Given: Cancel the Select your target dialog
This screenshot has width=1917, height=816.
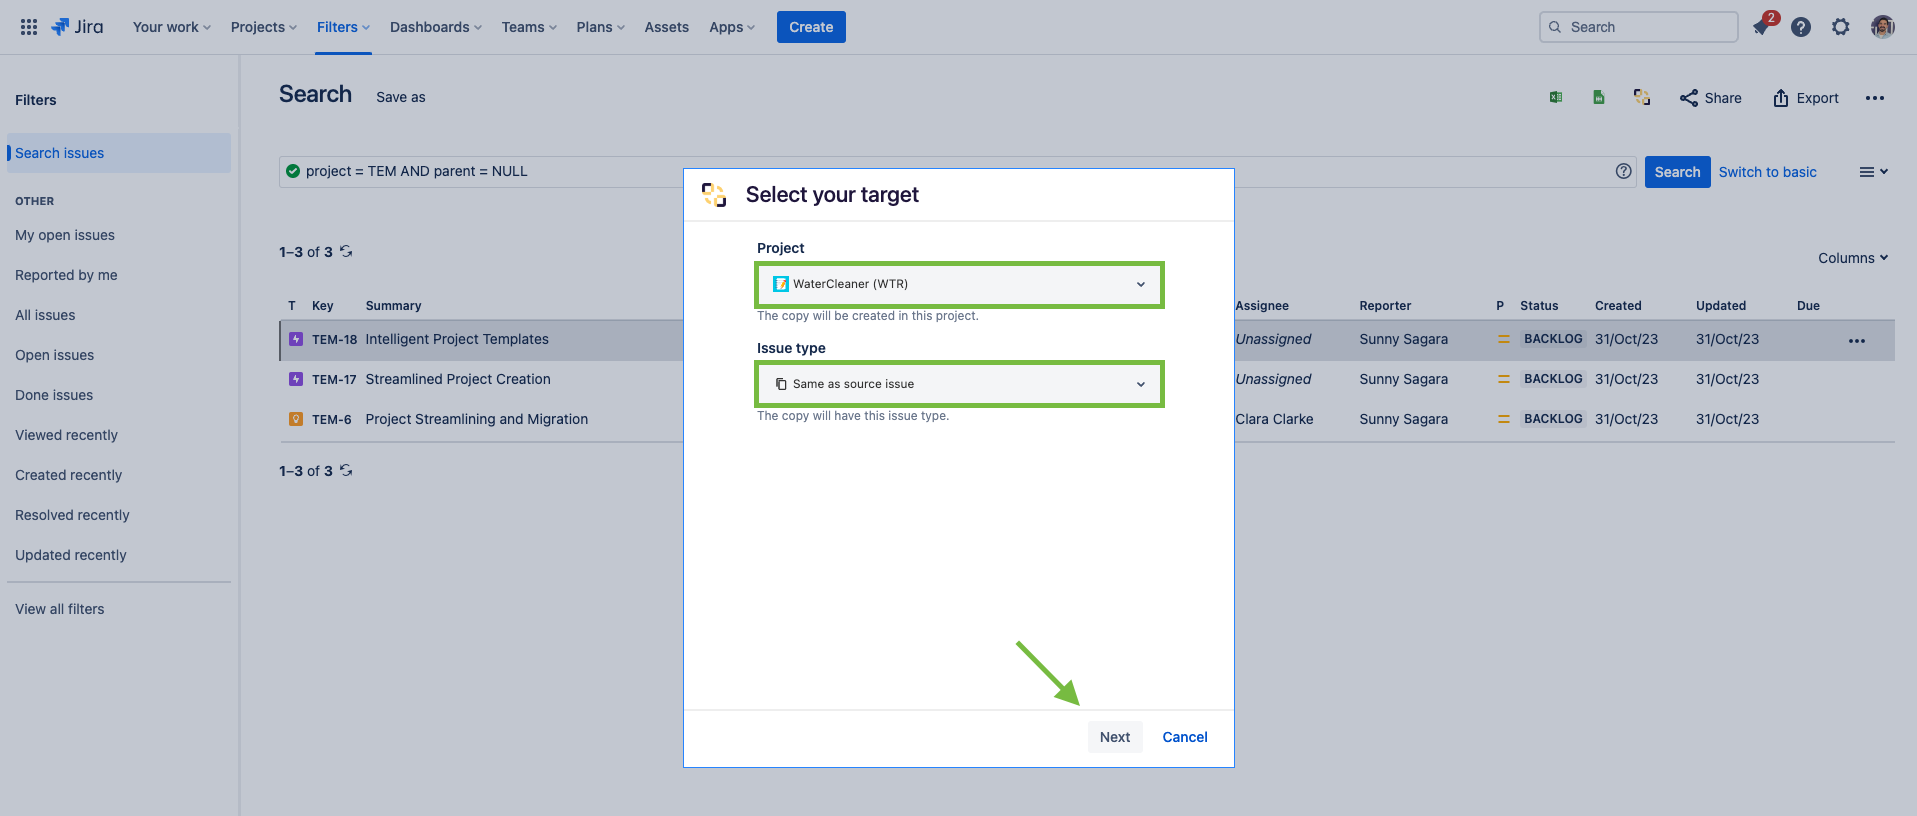Looking at the screenshot, I should click(x=1184, y=737).
